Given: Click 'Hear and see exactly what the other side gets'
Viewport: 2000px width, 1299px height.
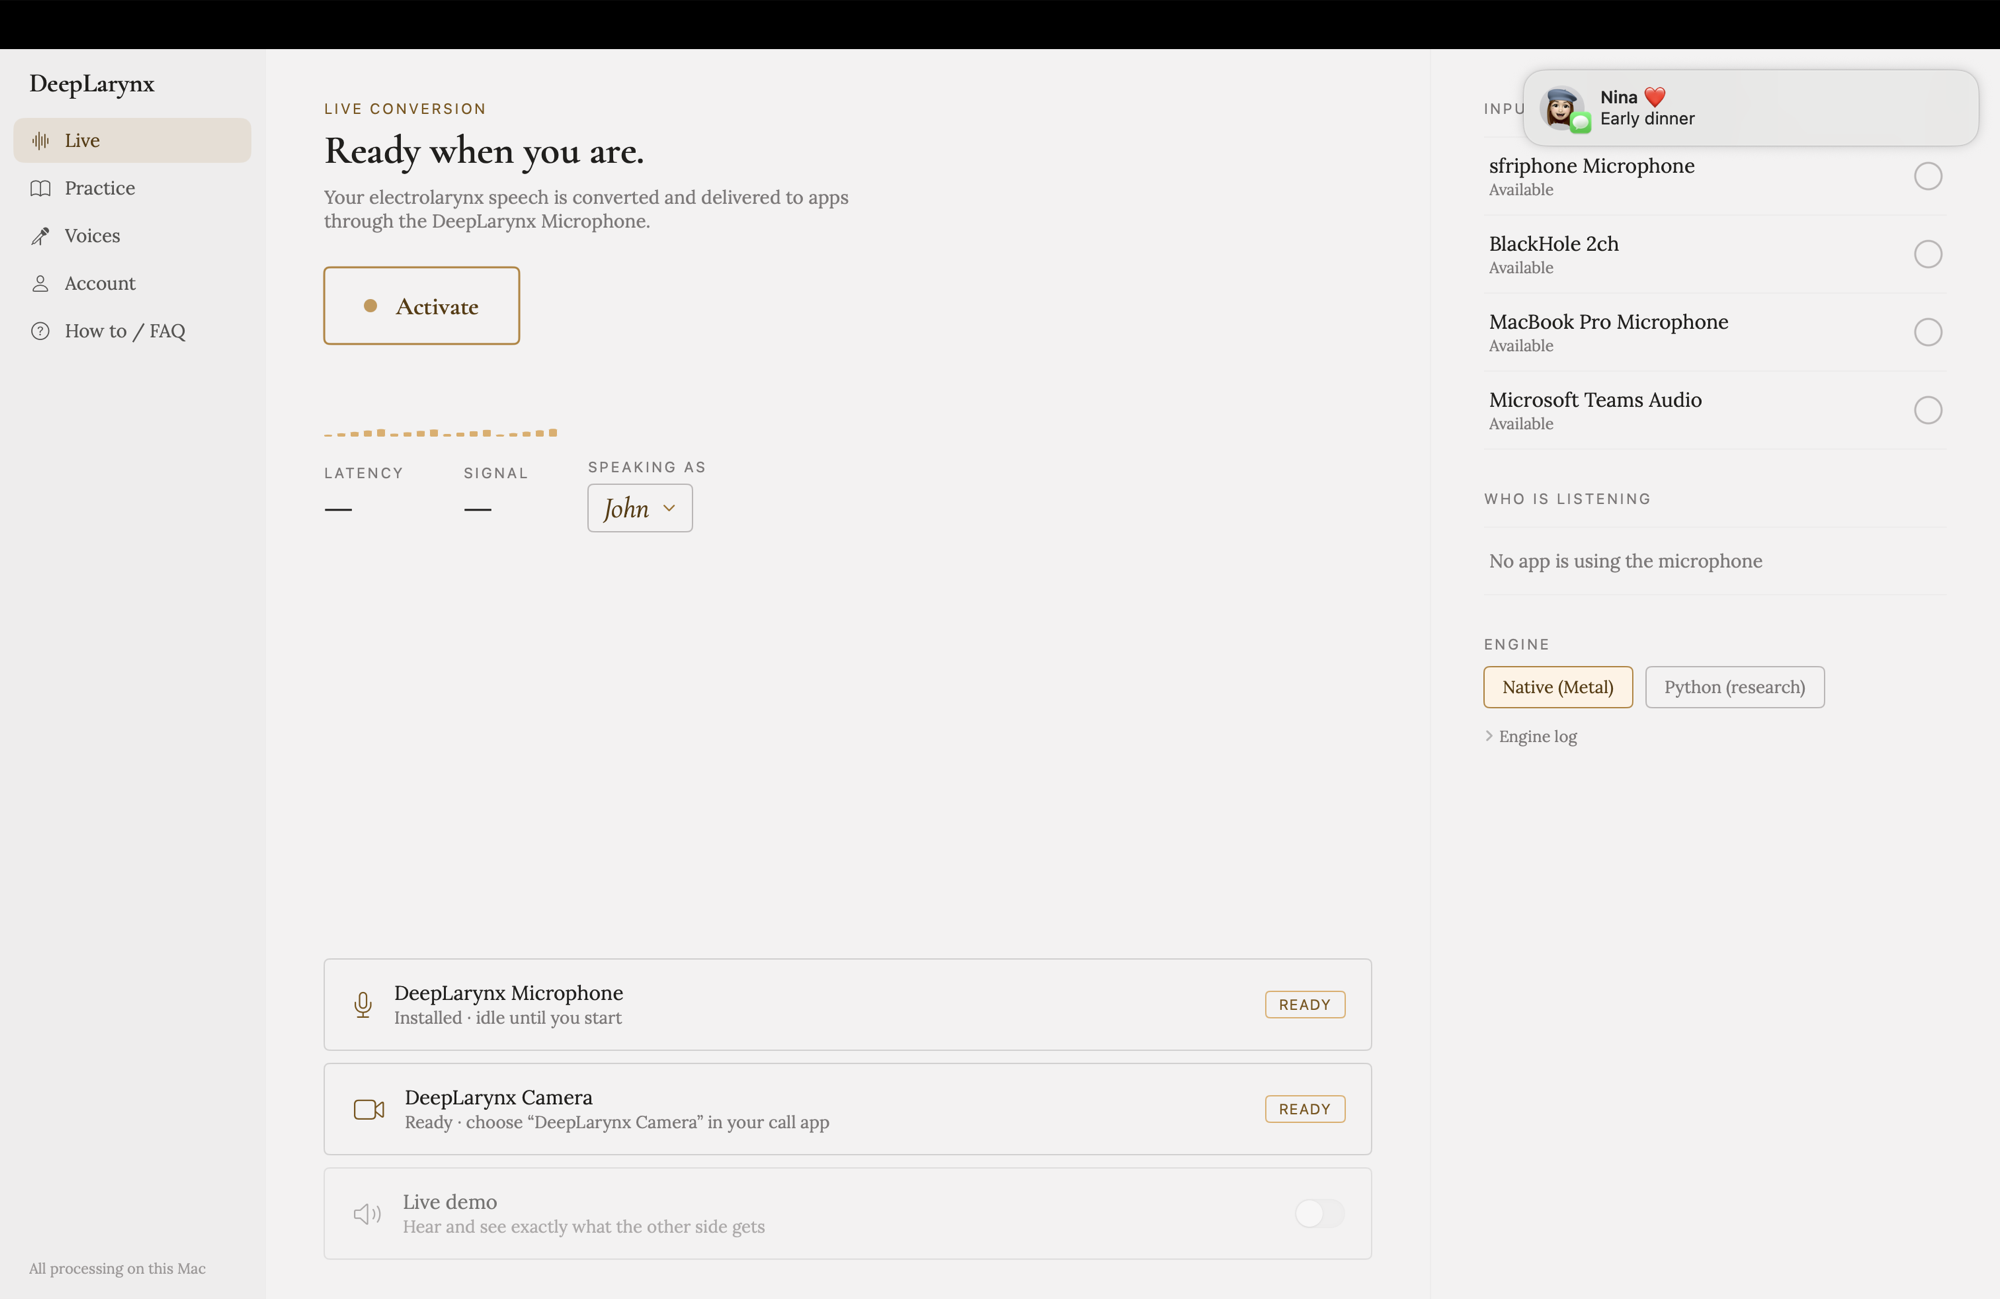Looking at the screenshot, I should click(x=584, y=1227).
